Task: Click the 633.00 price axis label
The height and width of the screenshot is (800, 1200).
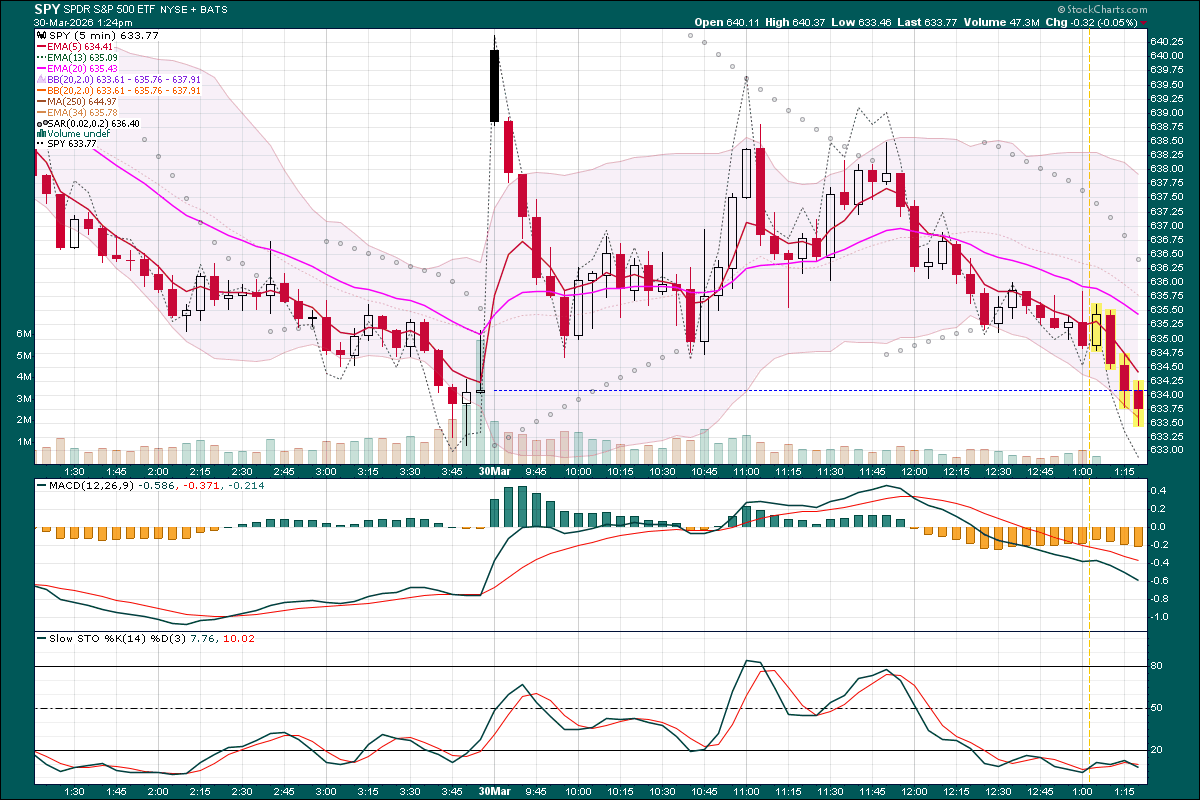Action: coord(1168,451)
